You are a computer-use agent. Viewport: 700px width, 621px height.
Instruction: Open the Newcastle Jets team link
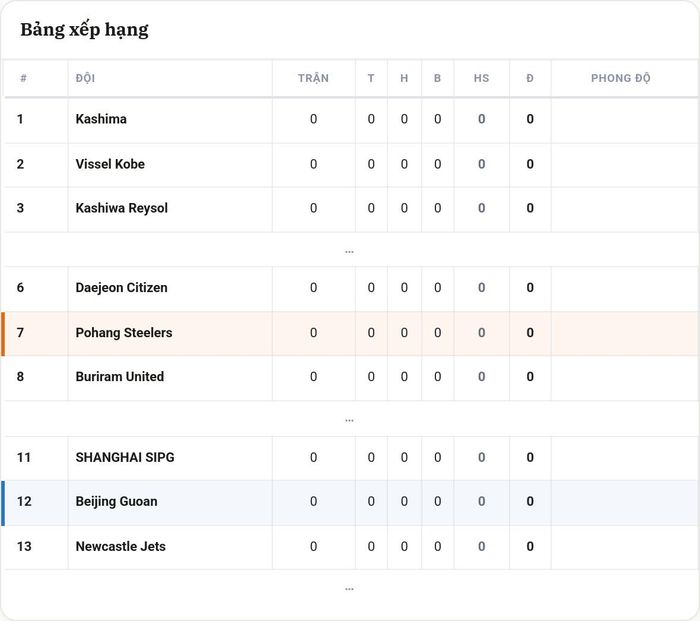[121, 546]
